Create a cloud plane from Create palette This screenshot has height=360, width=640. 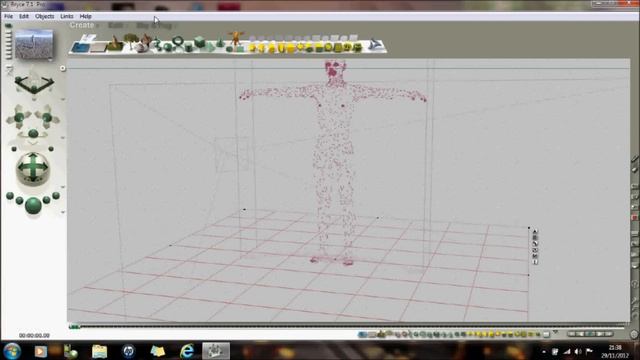click(x=89, y=38)
